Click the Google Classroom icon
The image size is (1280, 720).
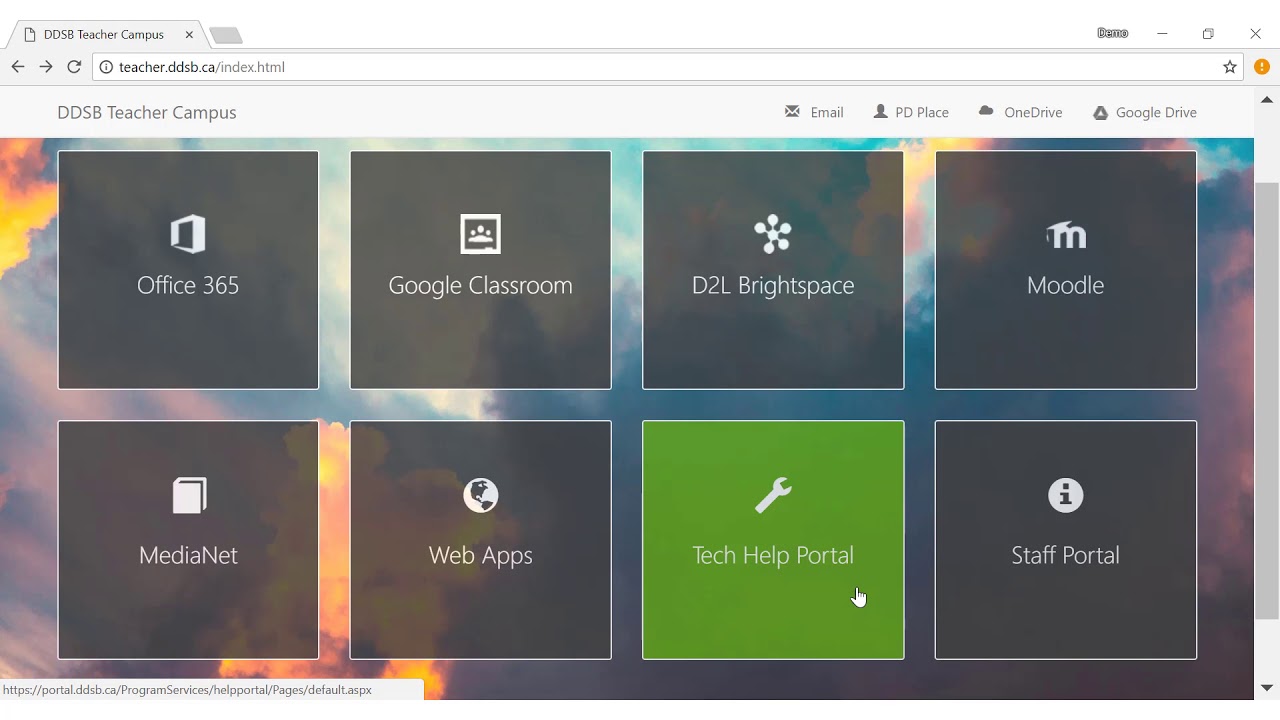click(480, 234)
